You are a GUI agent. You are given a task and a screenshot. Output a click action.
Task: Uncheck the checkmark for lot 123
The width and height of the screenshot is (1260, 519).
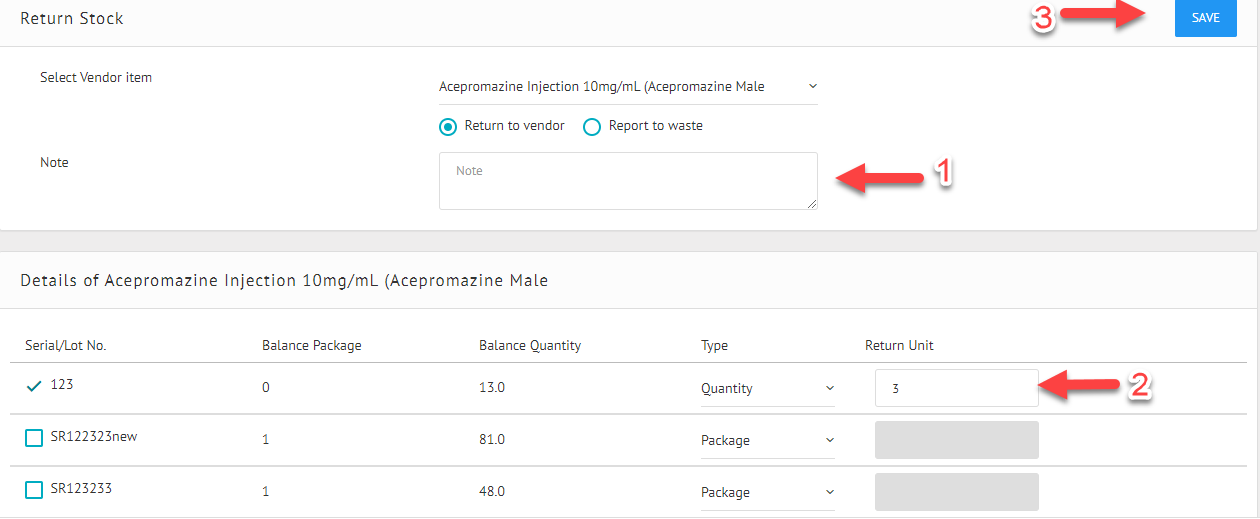34,385
